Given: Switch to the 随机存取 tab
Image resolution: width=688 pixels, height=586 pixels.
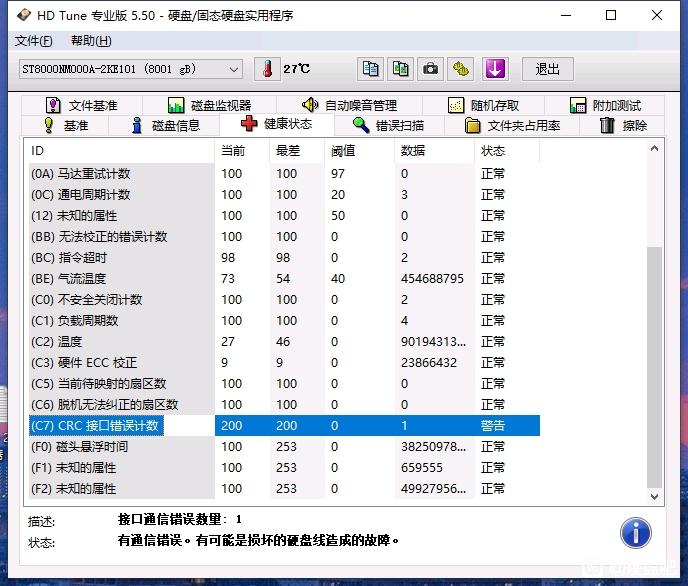Looking at the screenshot, I should coord(483,105).
